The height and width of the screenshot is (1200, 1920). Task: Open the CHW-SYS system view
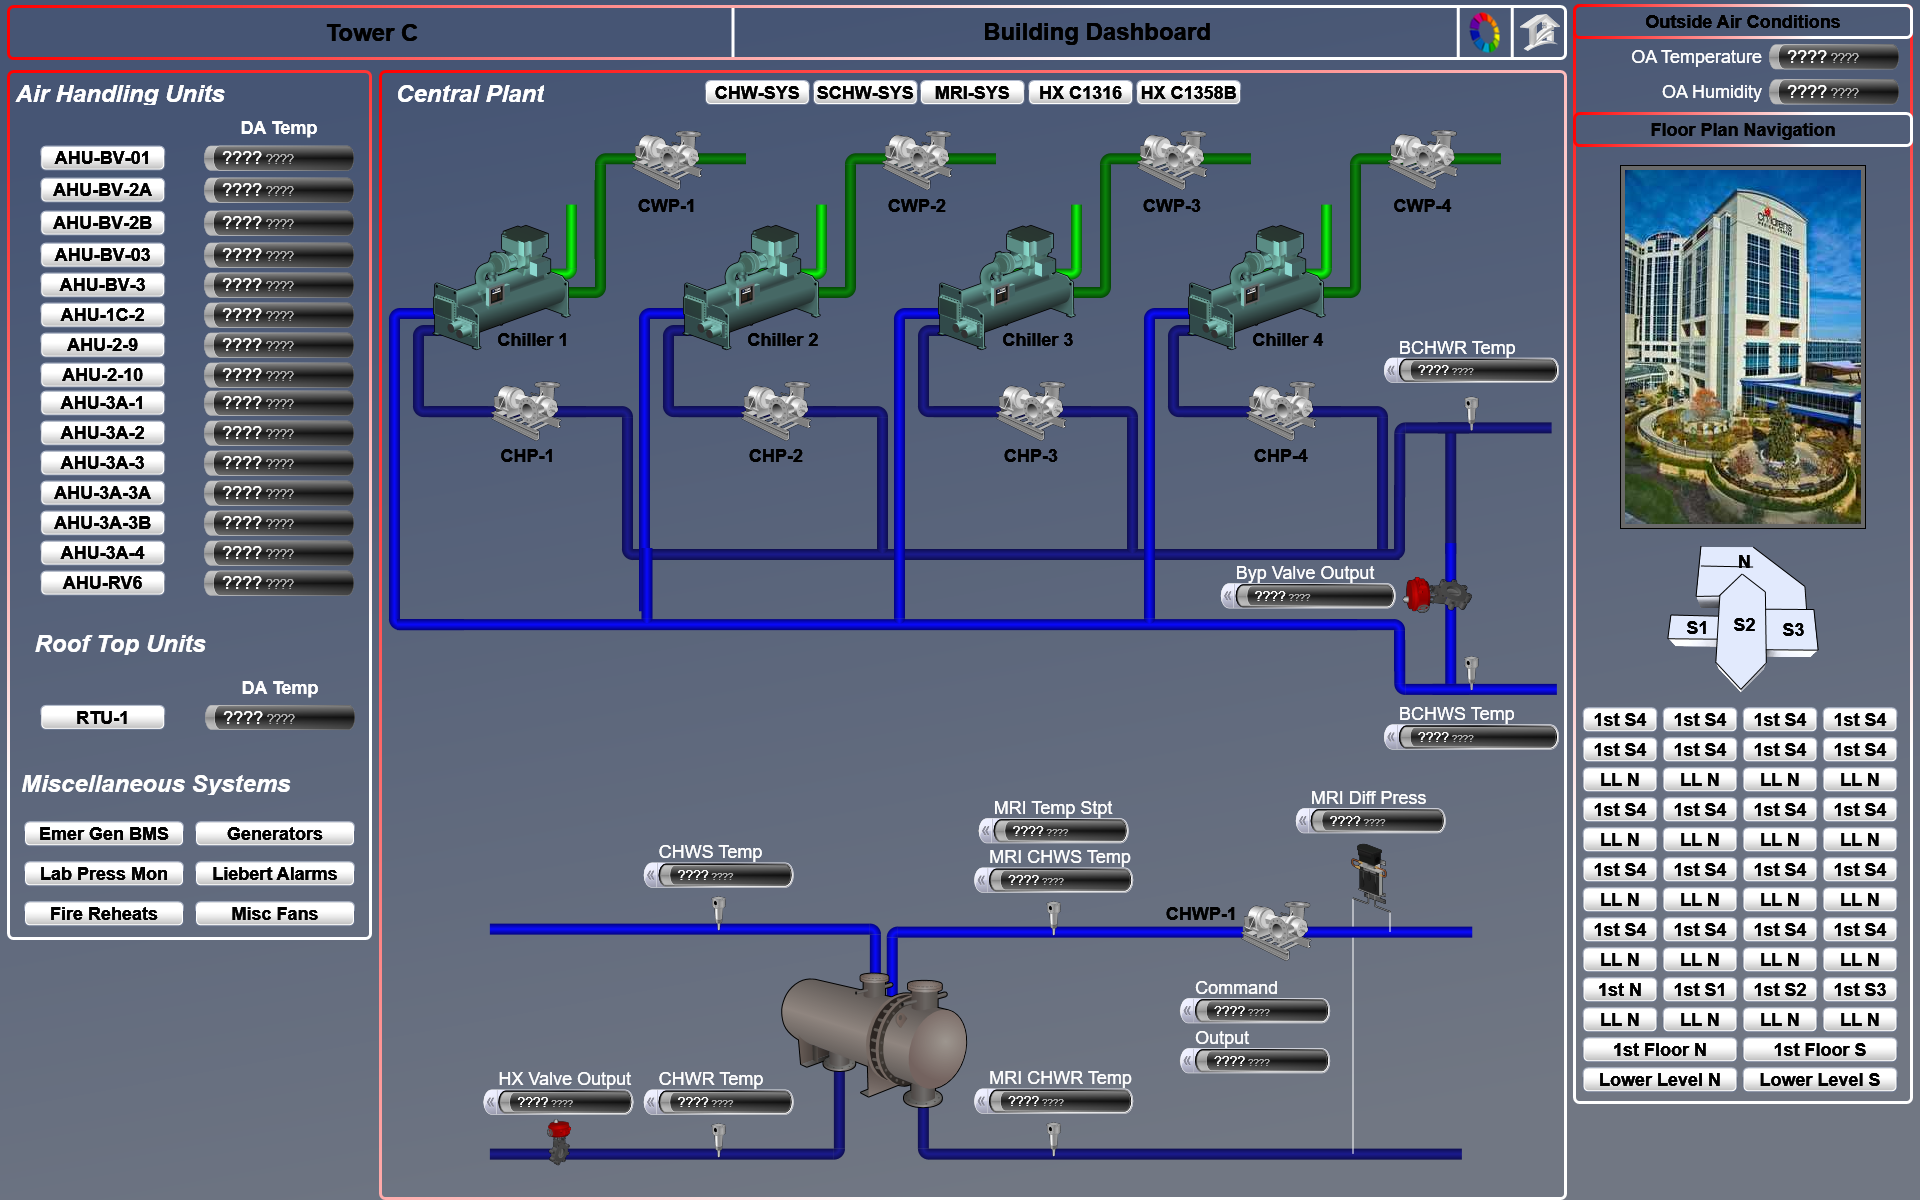[756, 92]
